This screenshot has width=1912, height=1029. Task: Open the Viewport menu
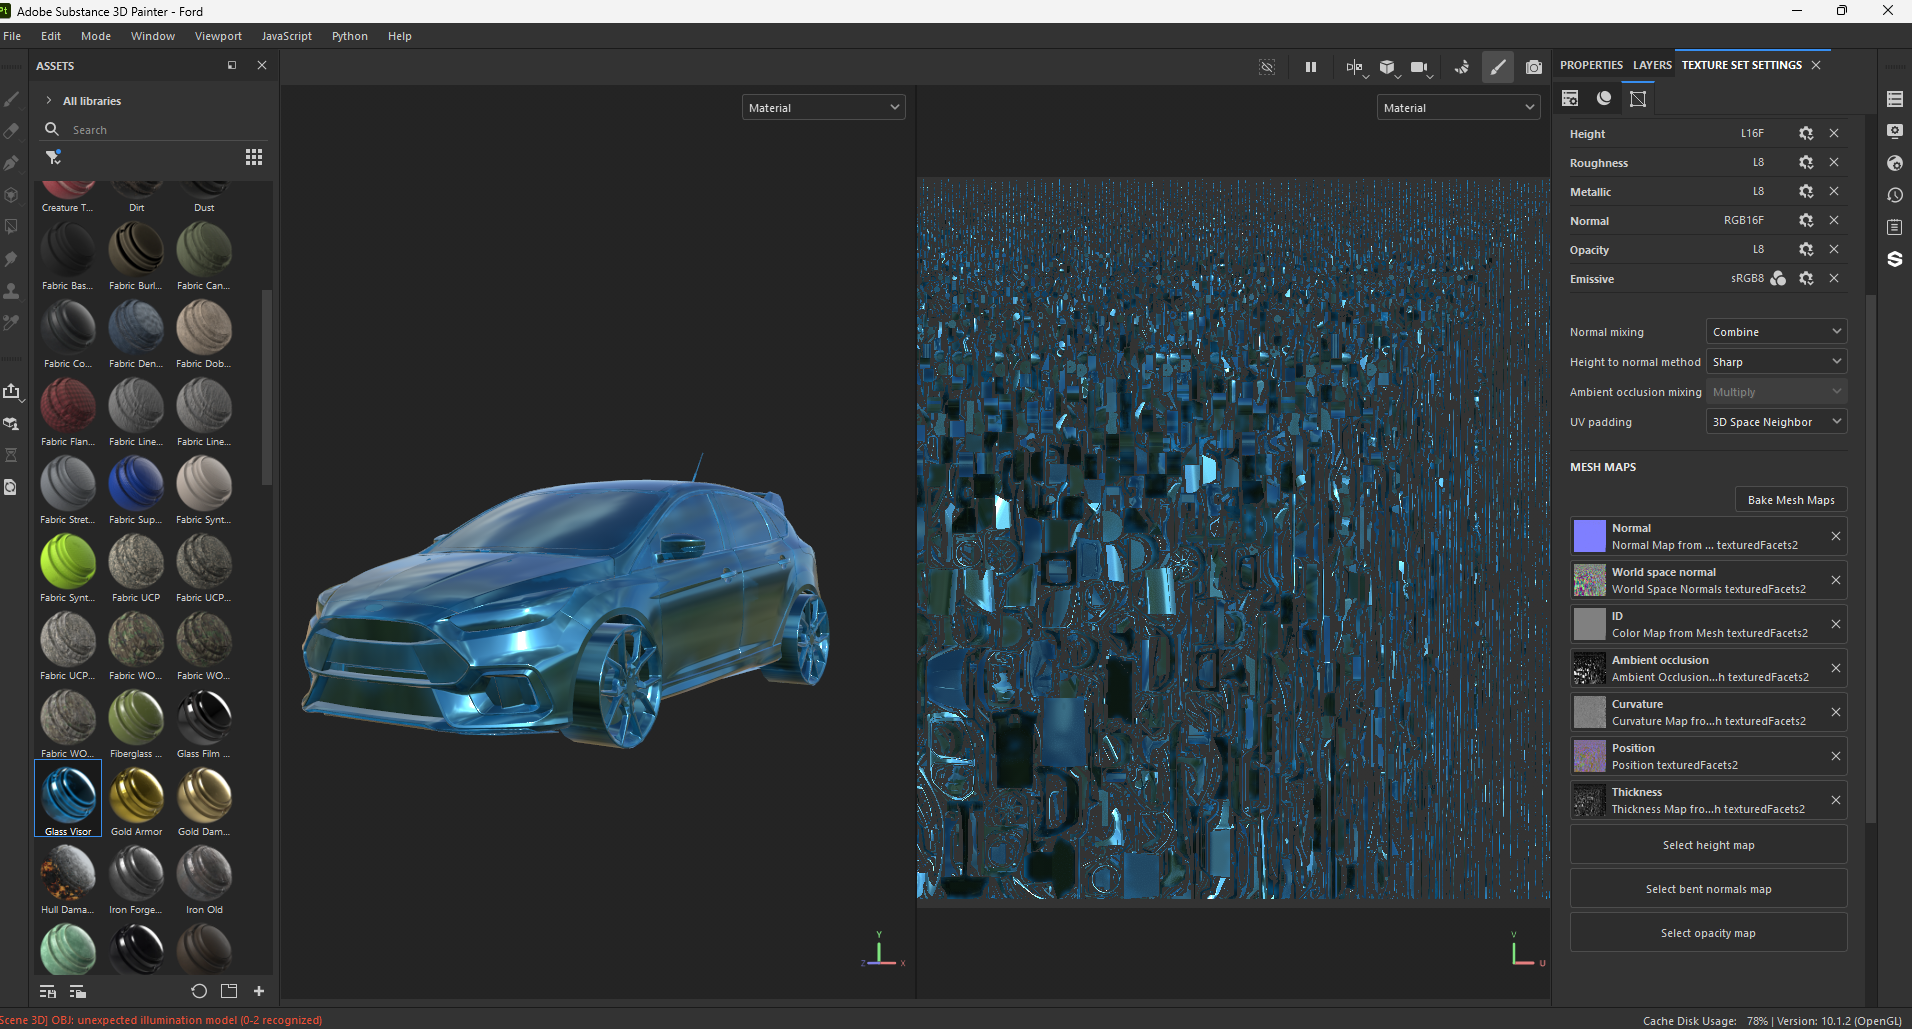(218, 36)
